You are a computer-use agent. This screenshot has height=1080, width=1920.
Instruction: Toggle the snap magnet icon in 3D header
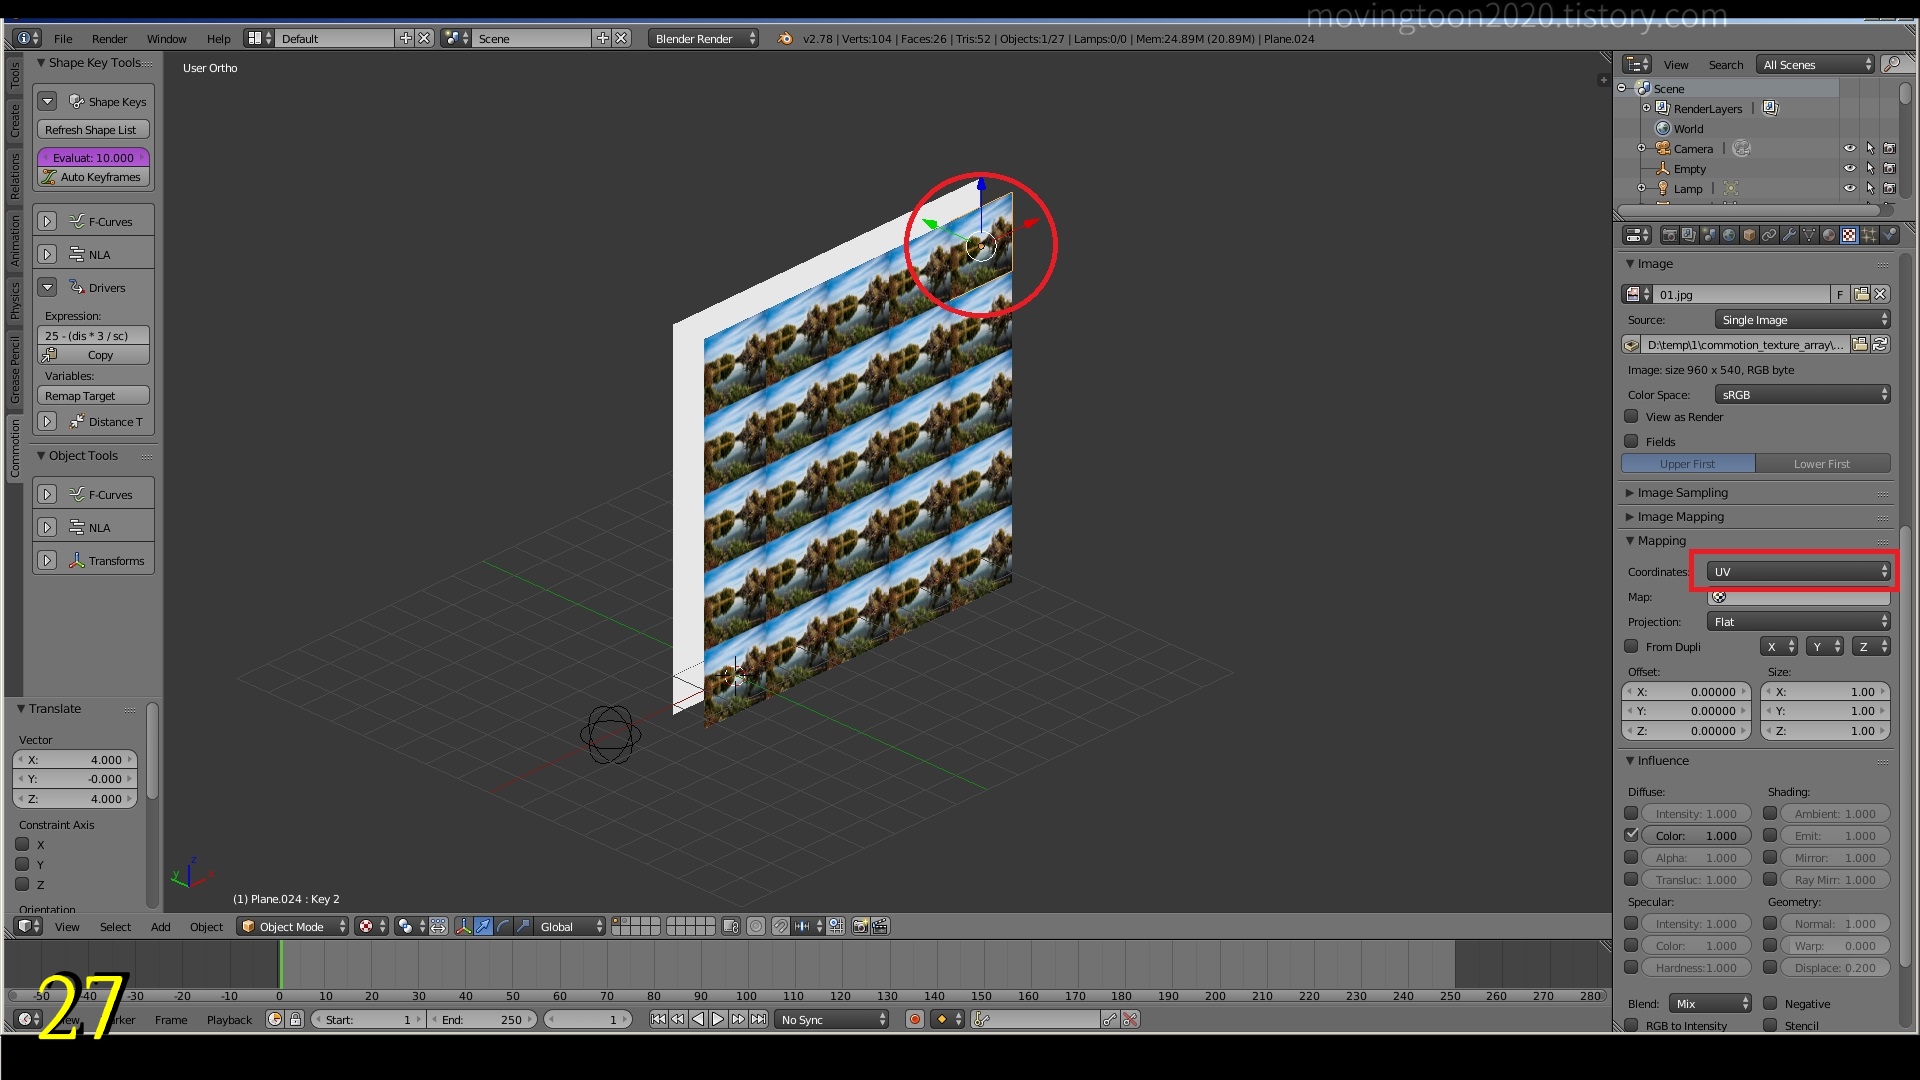pos(780,926)
